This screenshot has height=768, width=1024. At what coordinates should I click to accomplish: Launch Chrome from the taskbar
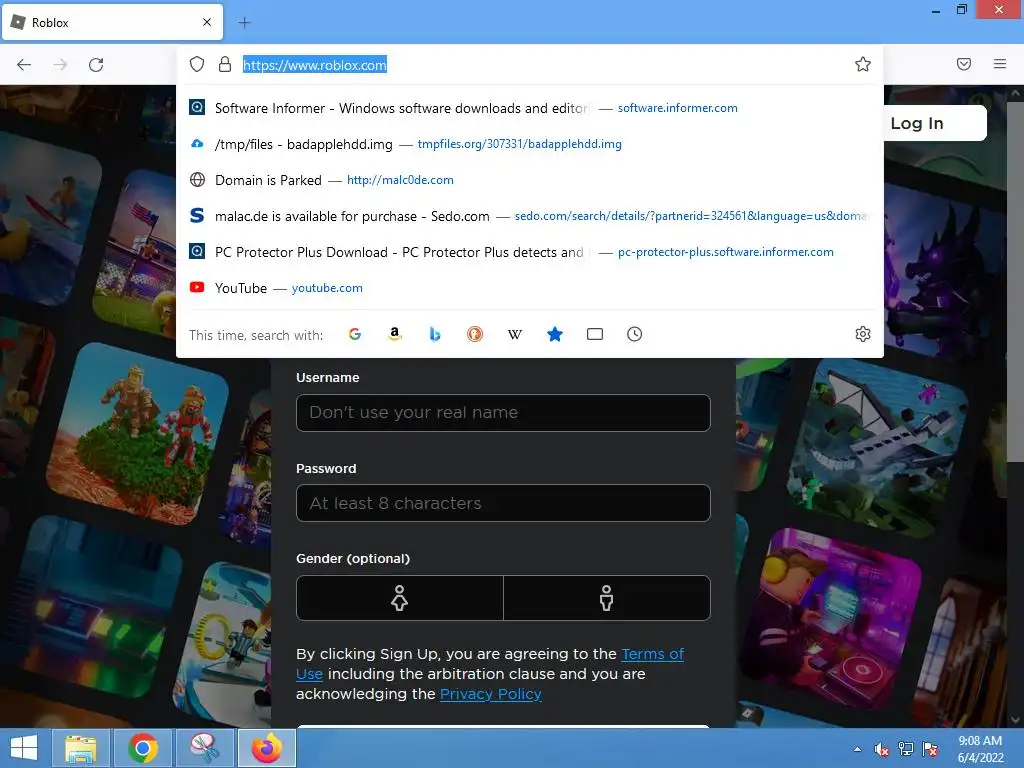[142, 748]
